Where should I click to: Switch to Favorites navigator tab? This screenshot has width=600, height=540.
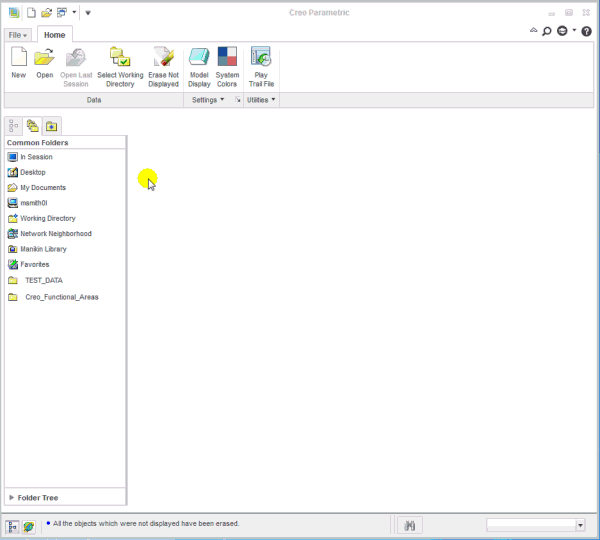pos(52,126)
